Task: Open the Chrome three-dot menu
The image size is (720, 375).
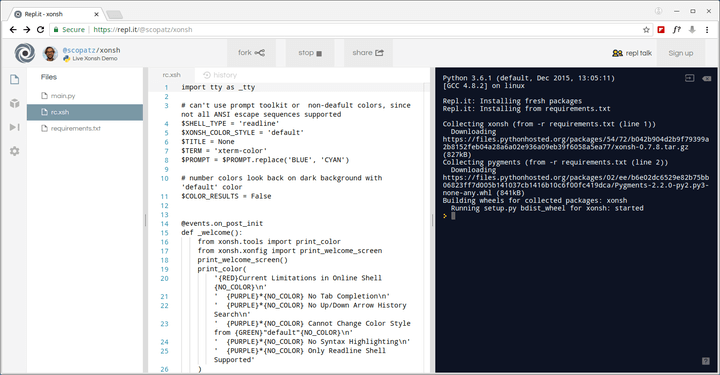Action: point(707,30)
